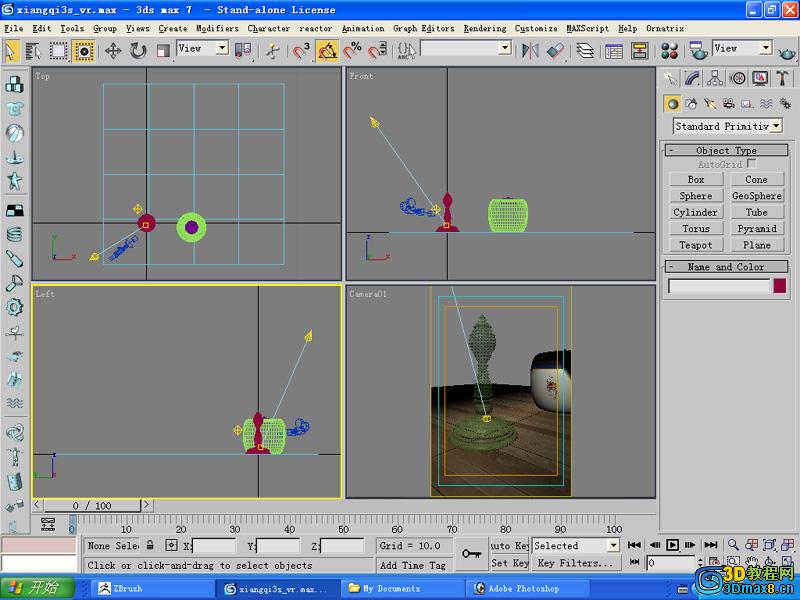The image size is (800, 600).
Task: Open the Modify panel tab
Action: [x=692, y=78]
